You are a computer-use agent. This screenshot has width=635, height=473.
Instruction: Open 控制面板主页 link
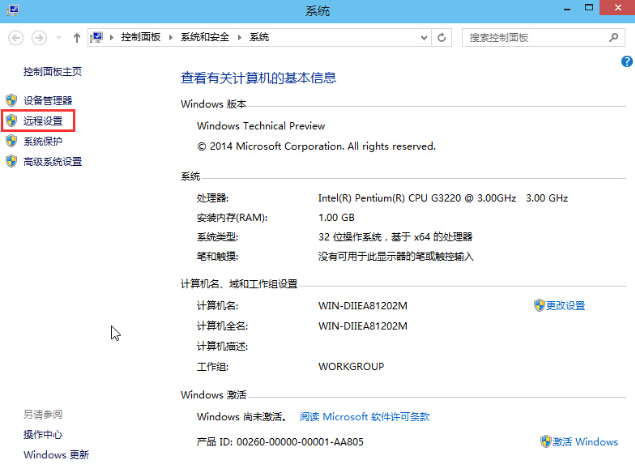pyautogui.click(x=52, y=72)
